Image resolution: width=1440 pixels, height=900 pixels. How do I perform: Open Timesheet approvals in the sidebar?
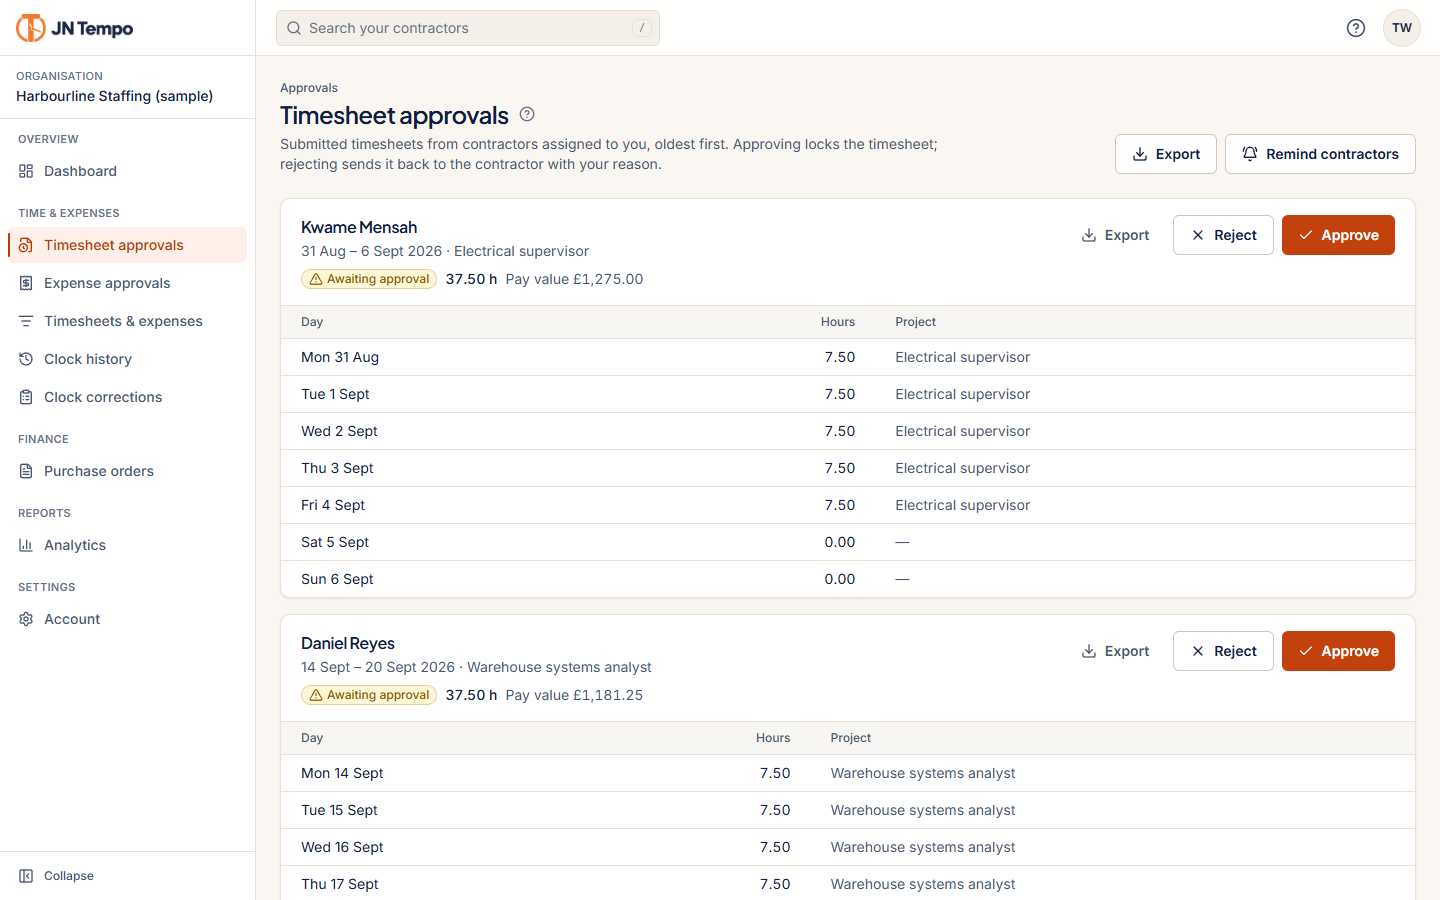coord(127,245)
